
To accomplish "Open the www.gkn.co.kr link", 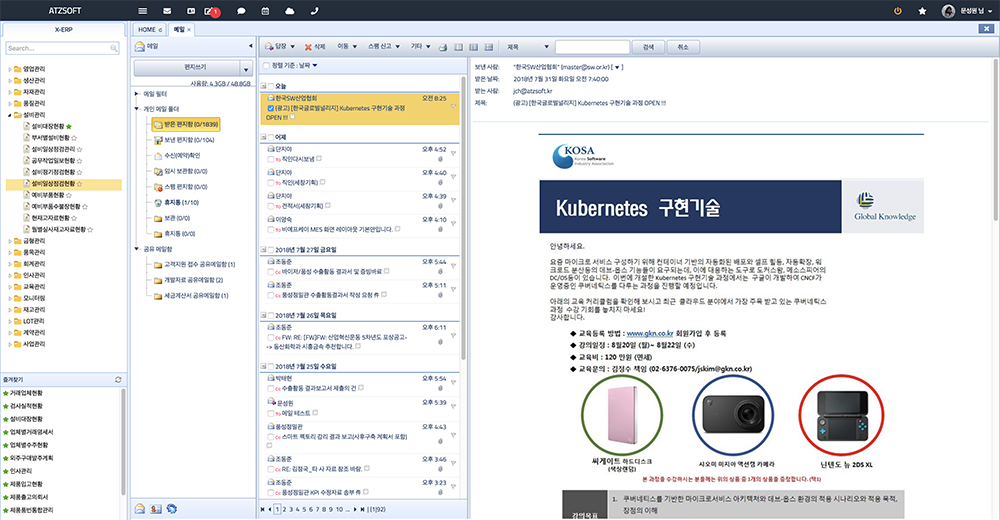I will click(650, 334).
